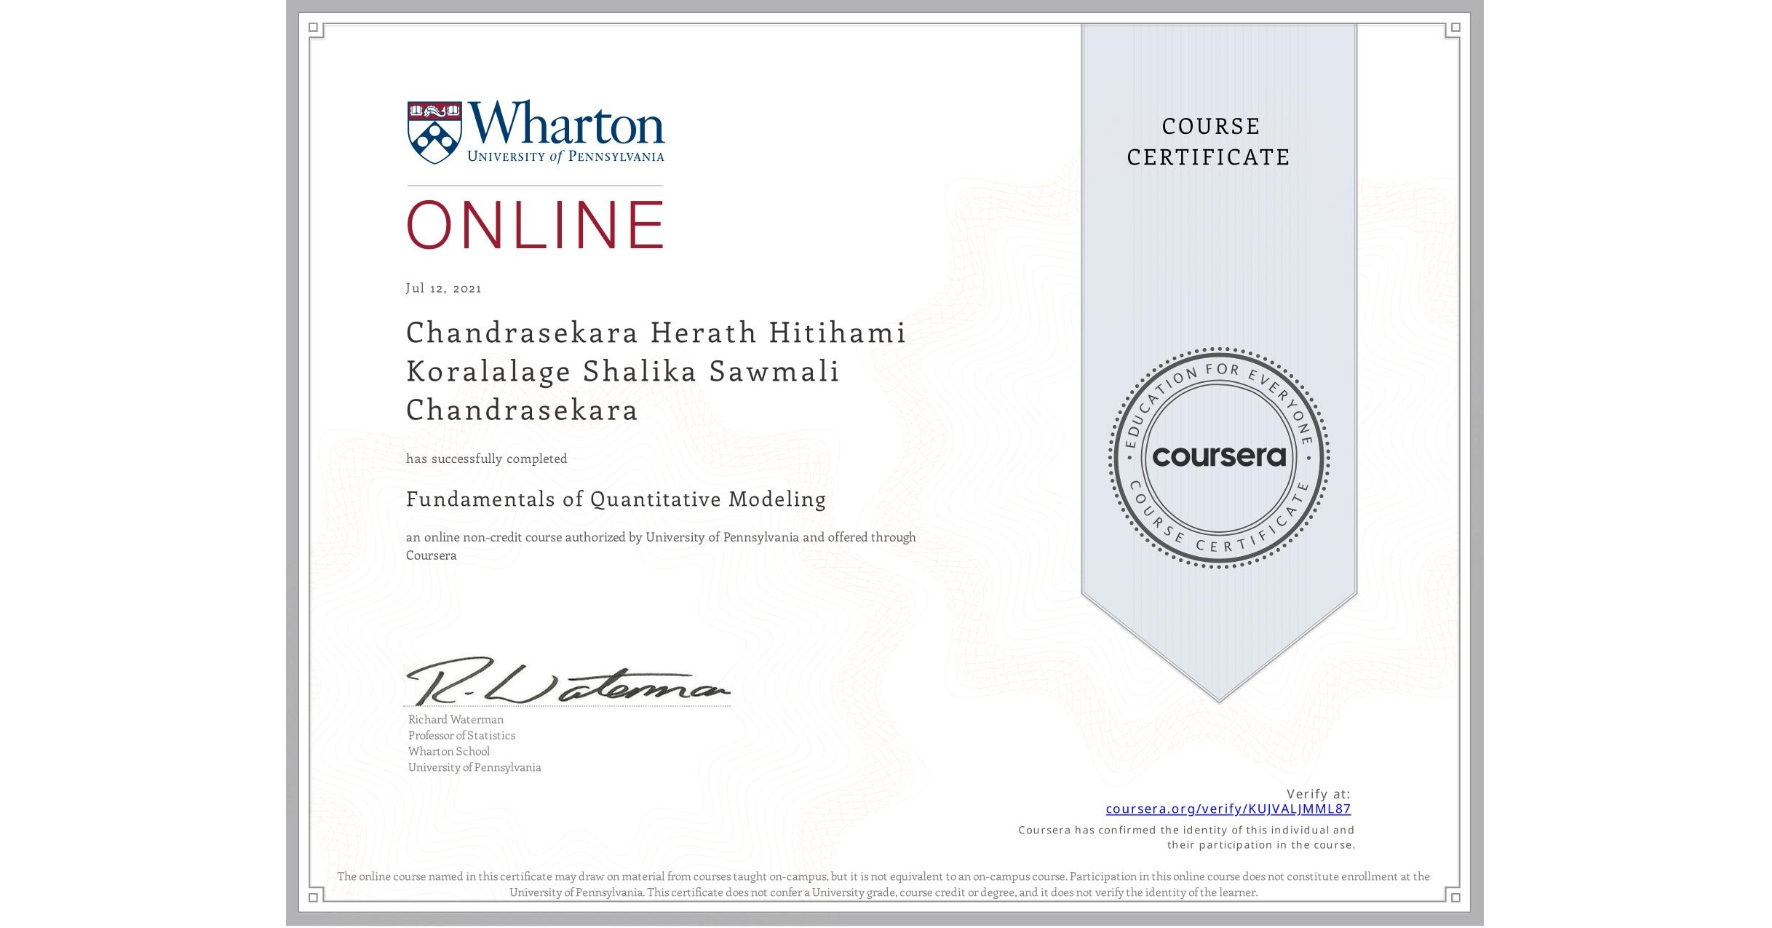Viewport: 1772px width, 928px height.
Task: Click the University of Pennsylvania text under Wharton
Action: [x=565, y=158]
